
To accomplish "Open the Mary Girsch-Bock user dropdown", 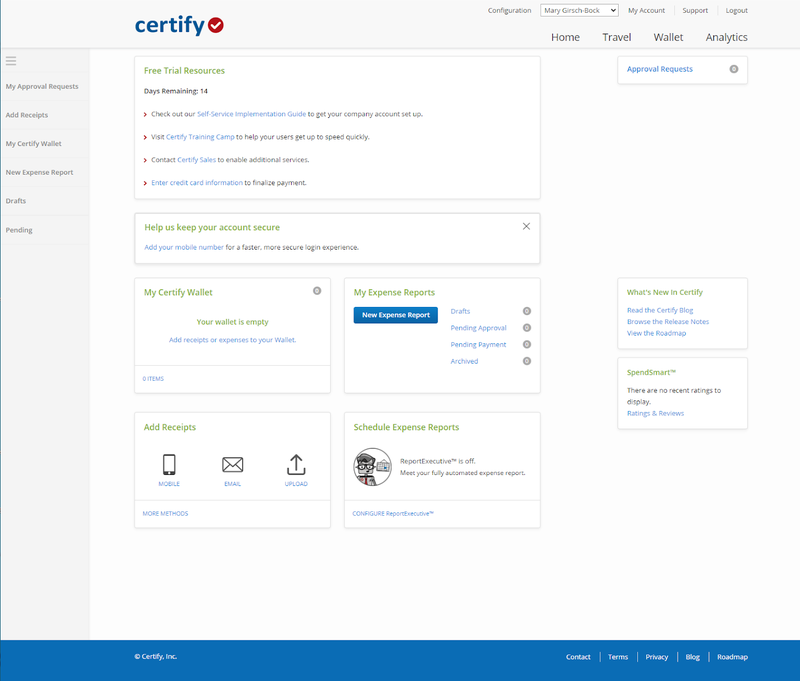I will pyautogui.click(x=579, y=10).
